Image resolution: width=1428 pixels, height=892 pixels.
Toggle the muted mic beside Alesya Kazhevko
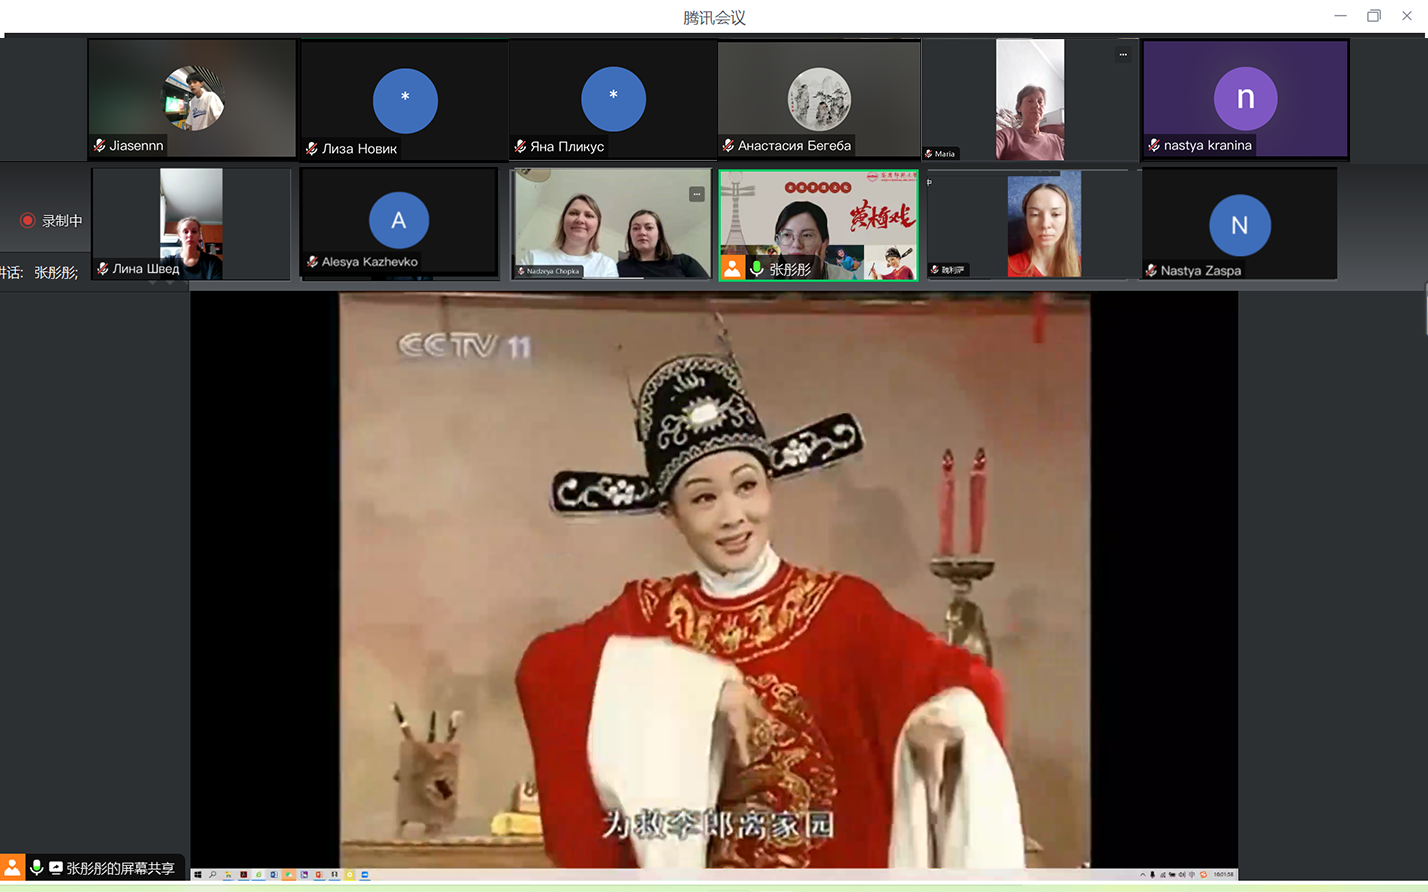tap(312, 262)
